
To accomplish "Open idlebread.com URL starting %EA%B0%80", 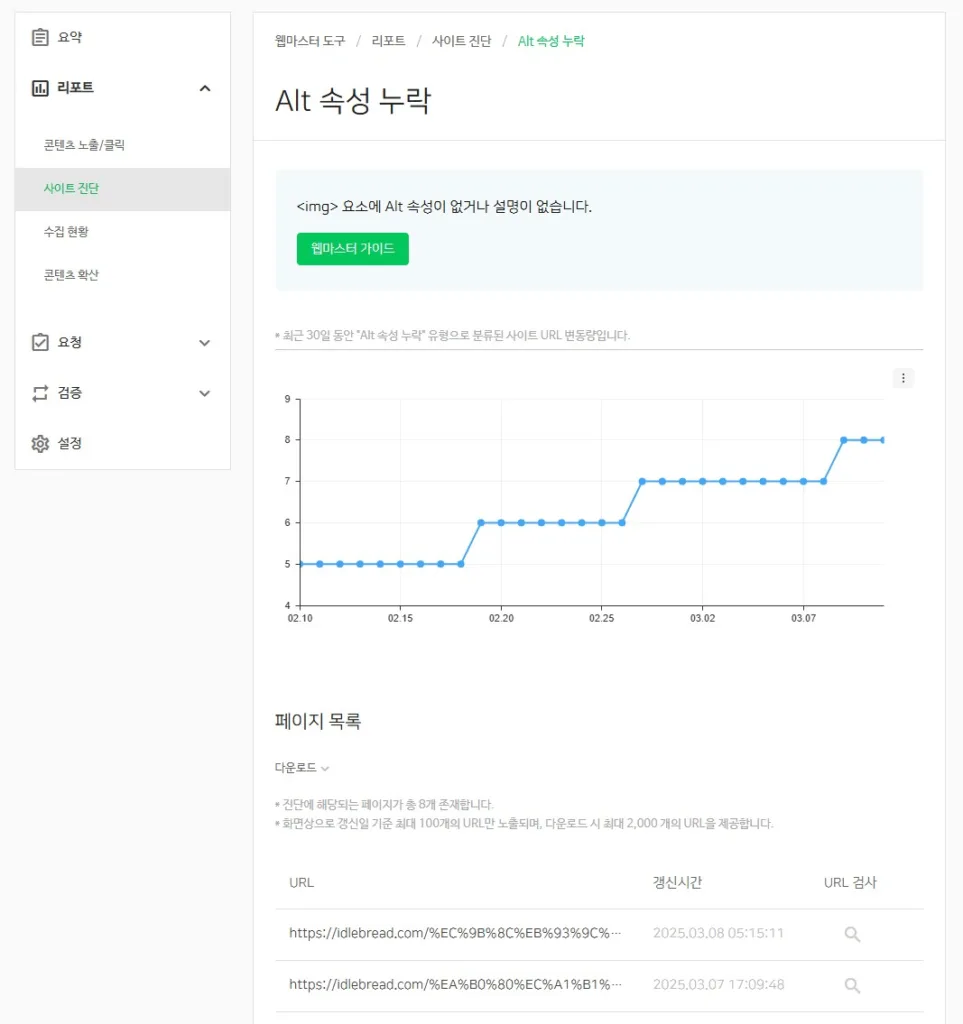I will click(455, 984).
